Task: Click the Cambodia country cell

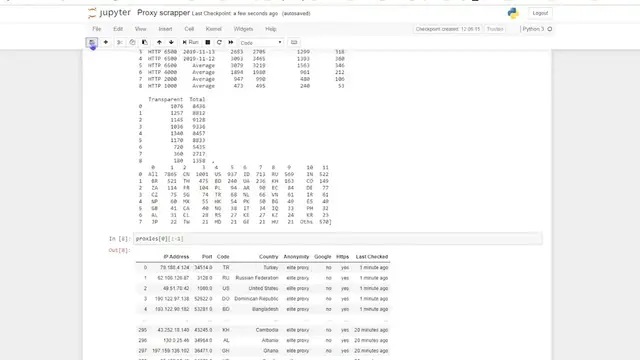Action: [x=267, y=330]
